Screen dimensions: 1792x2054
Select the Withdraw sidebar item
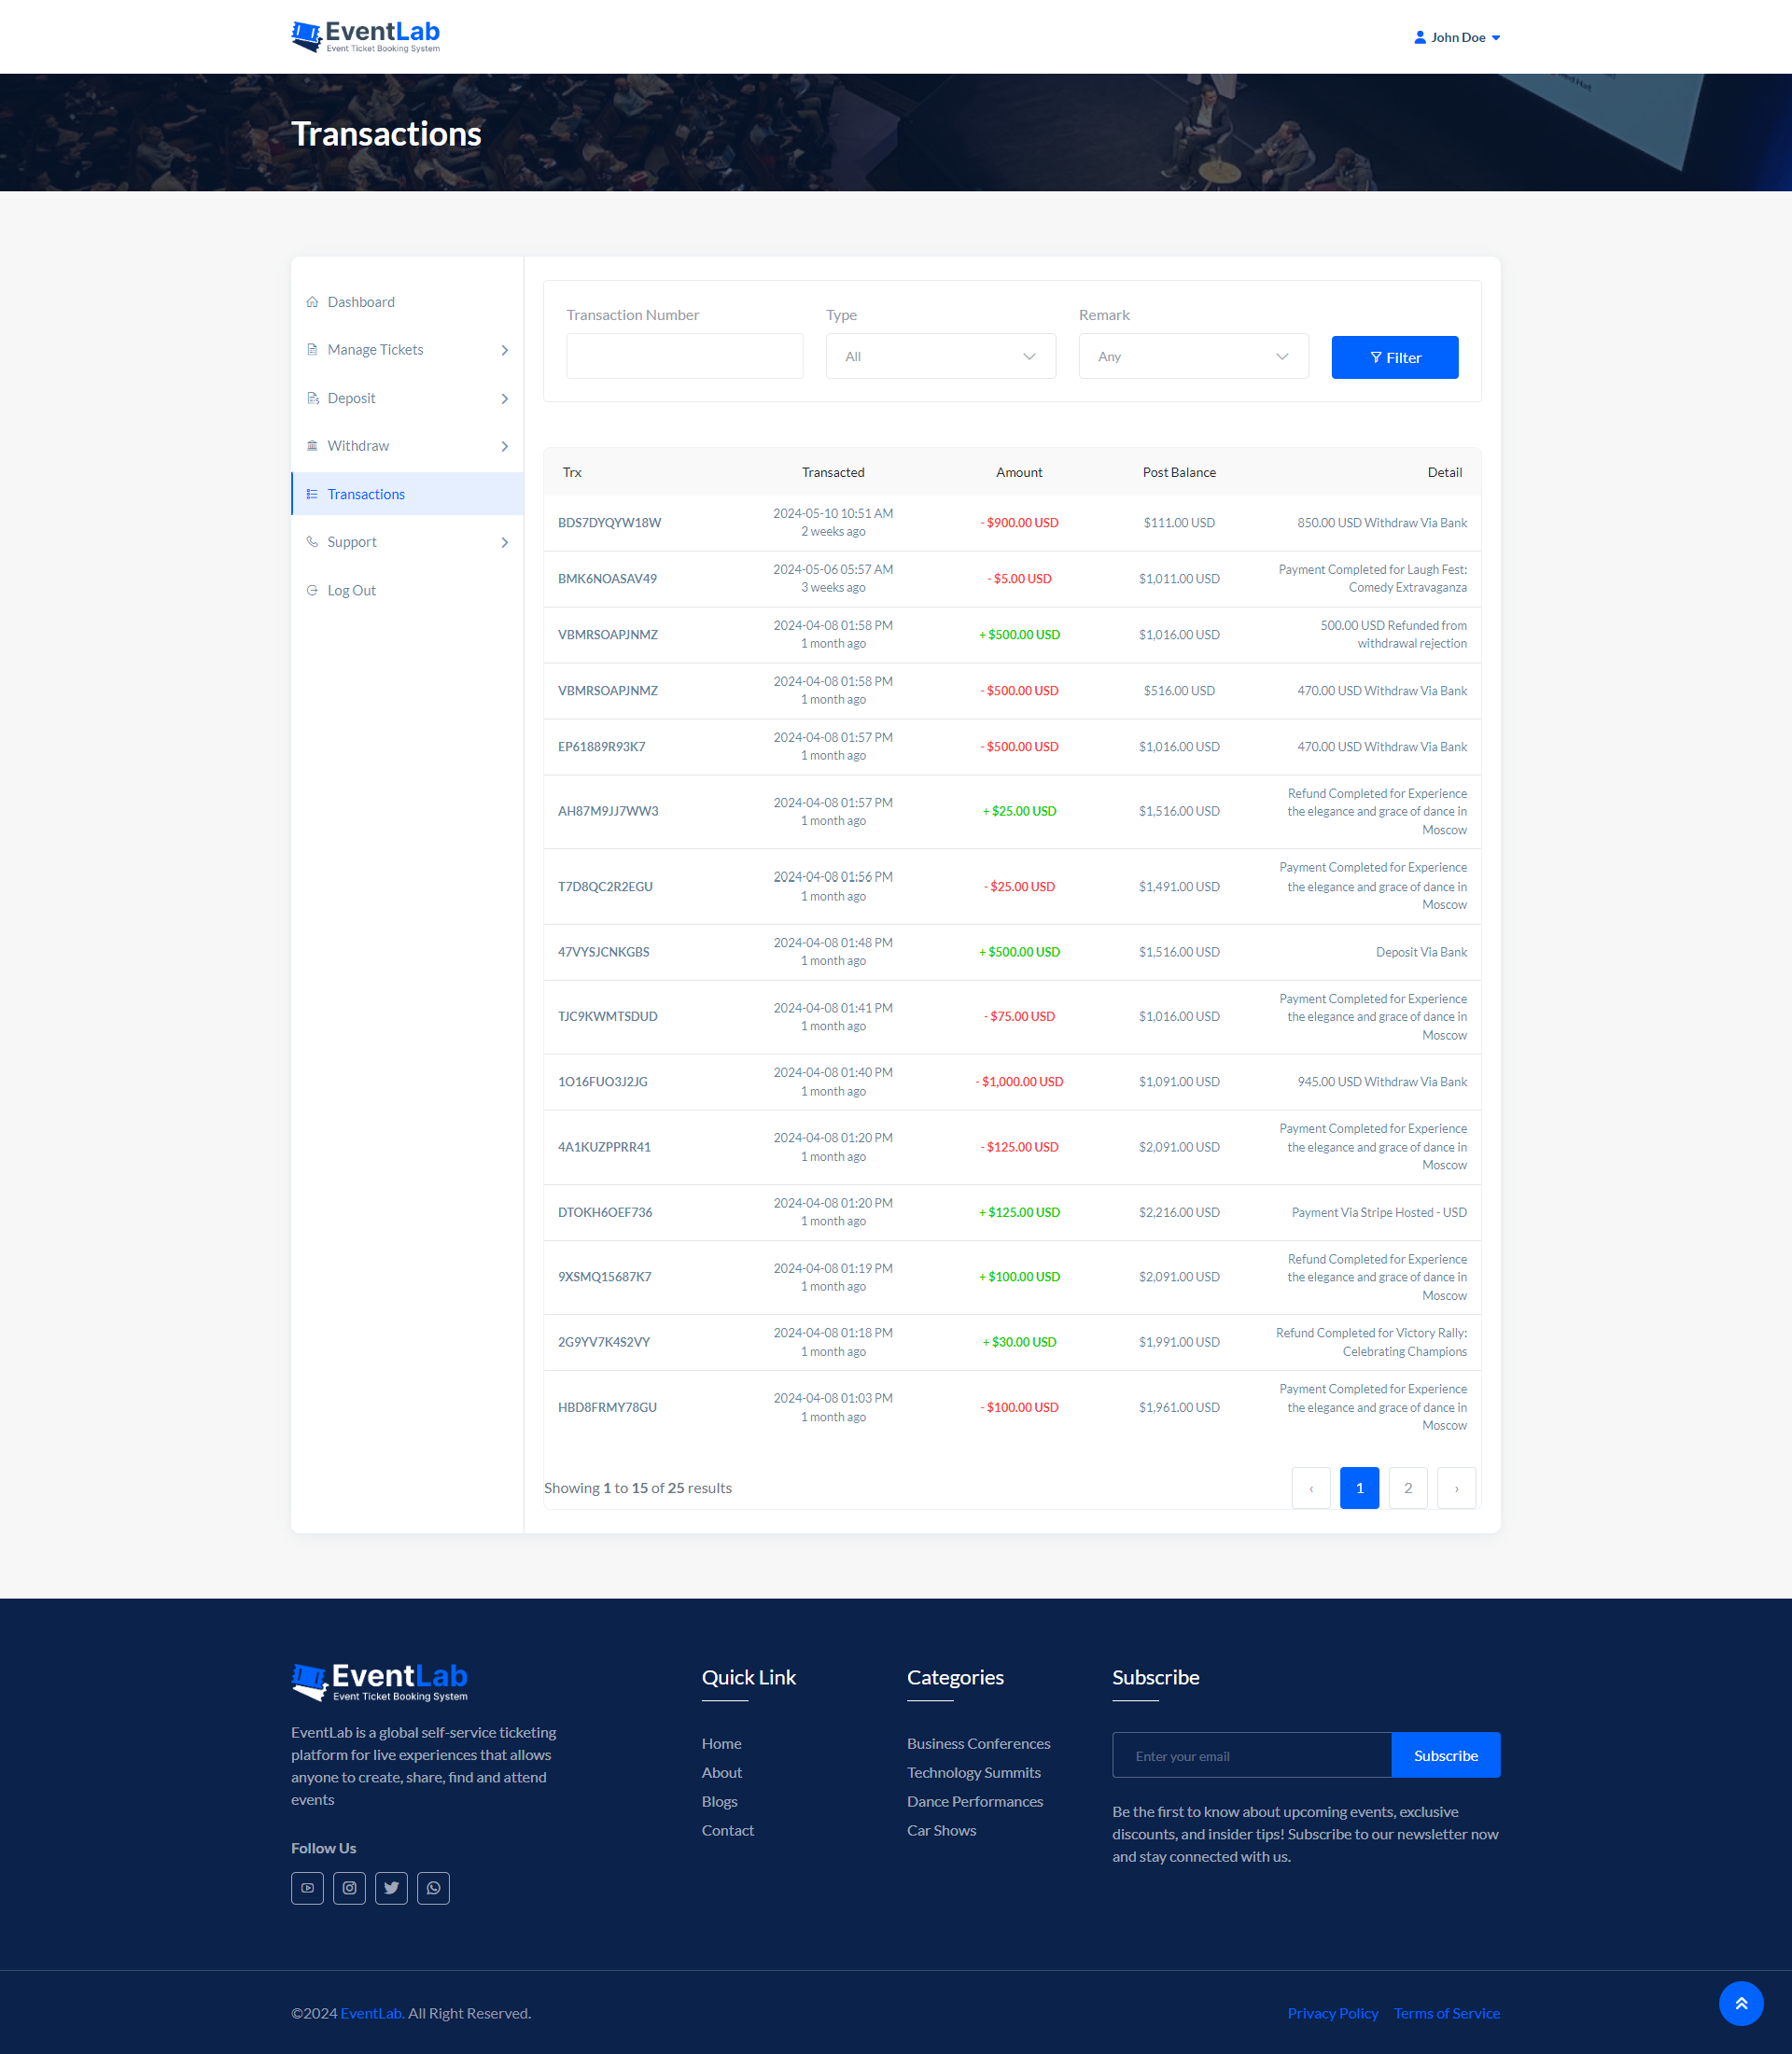click(358, 445)
